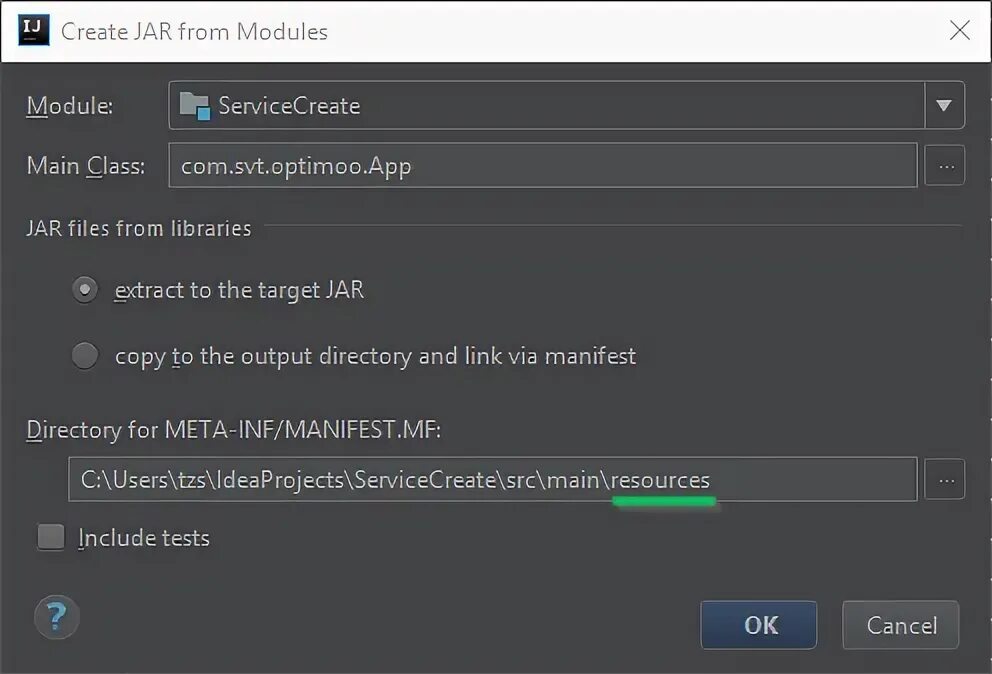Click the module folder icon beside ServiceCreate
The height and width of the screenshot is (674, 992).
pos(194,106)
